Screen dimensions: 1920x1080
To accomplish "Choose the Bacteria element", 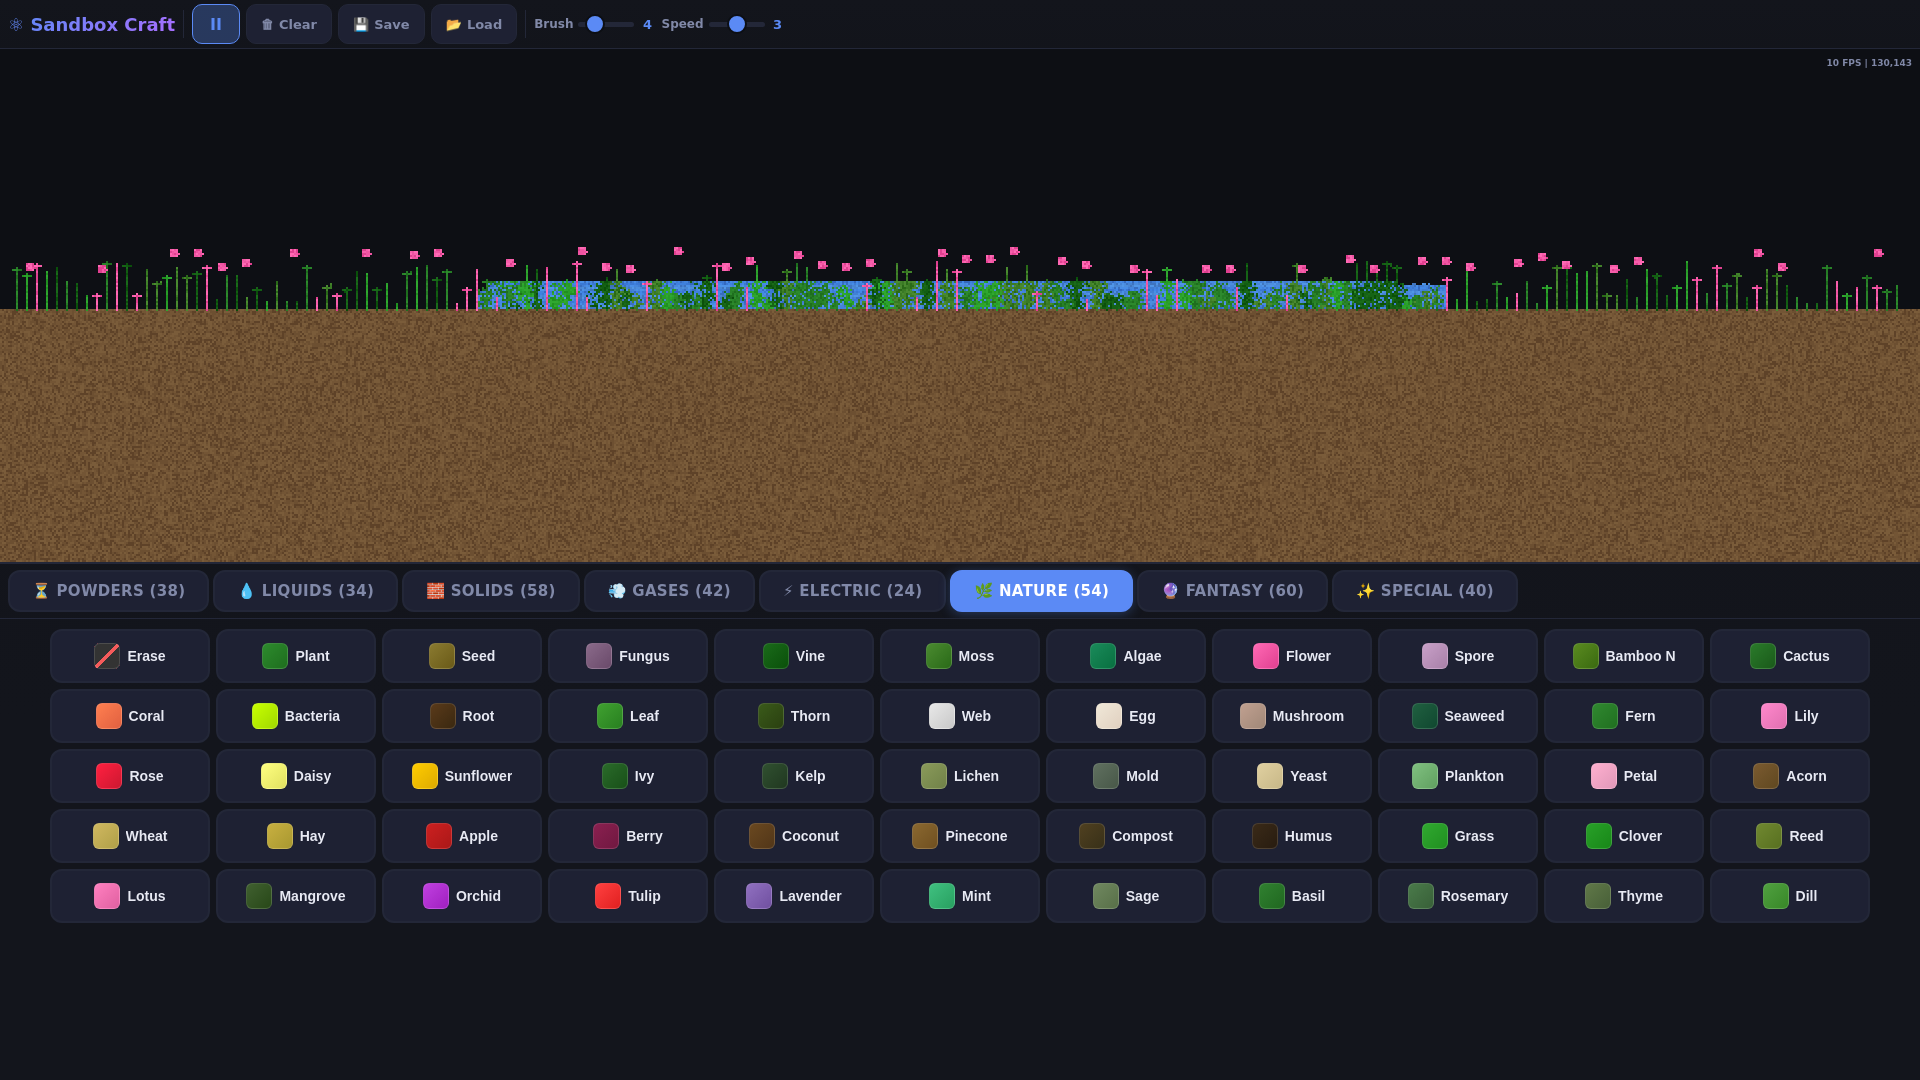I will coord(296,716).
